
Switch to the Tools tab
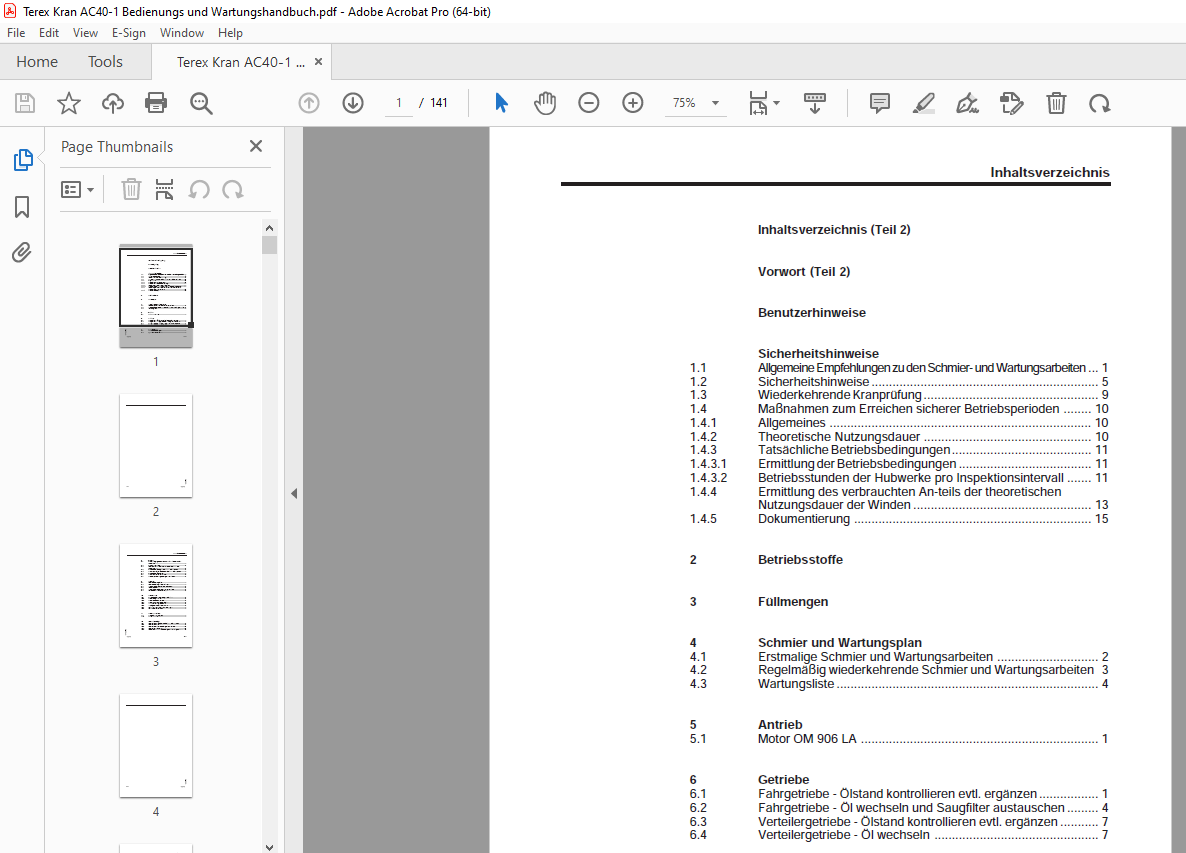click(105, 62)
